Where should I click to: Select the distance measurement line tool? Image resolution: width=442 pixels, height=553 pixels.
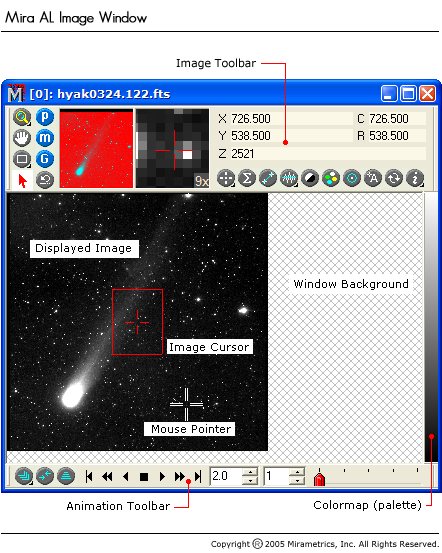pyautogui.click(x=268, y=178)
